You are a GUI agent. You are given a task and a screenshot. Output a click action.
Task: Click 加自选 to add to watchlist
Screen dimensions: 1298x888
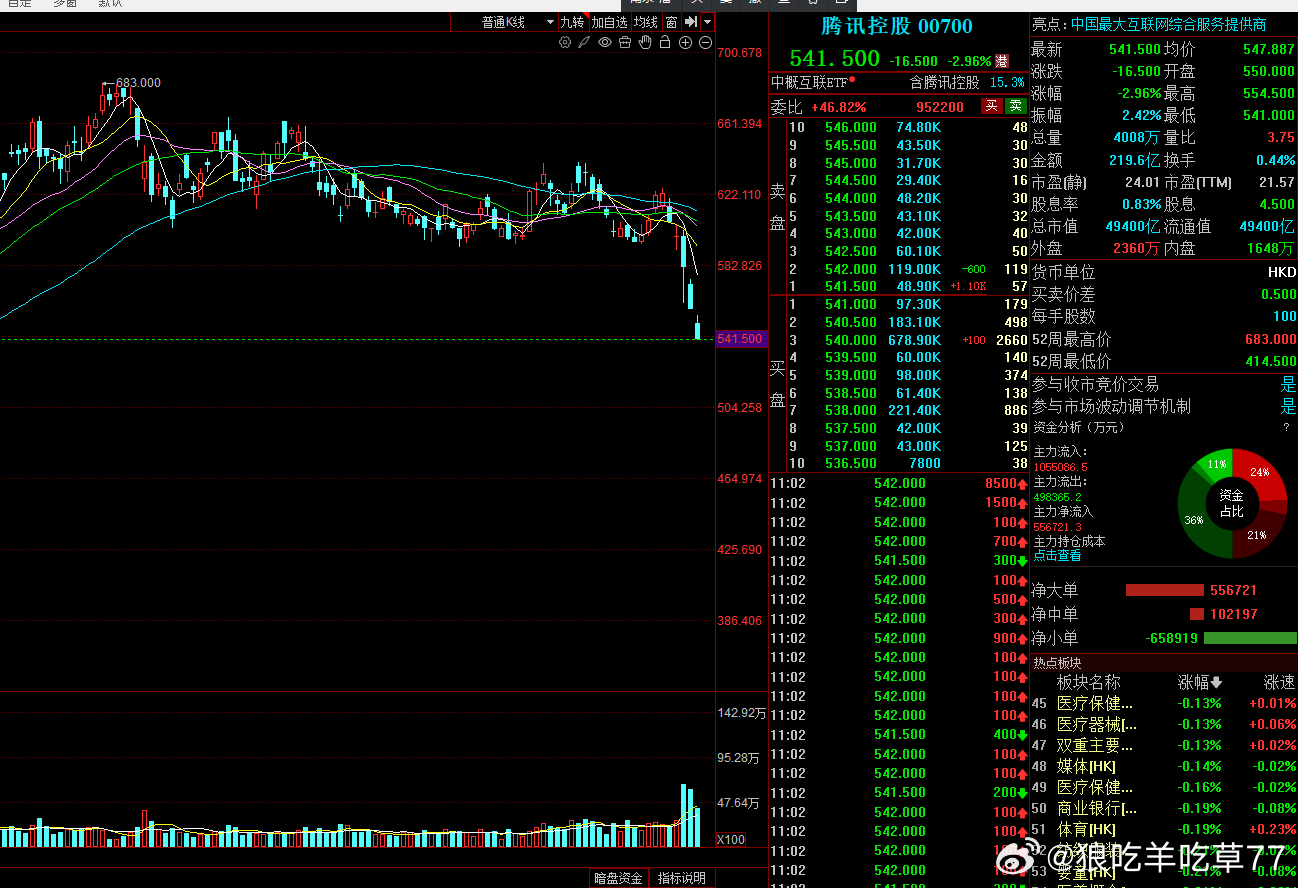(x=609, y=22)
